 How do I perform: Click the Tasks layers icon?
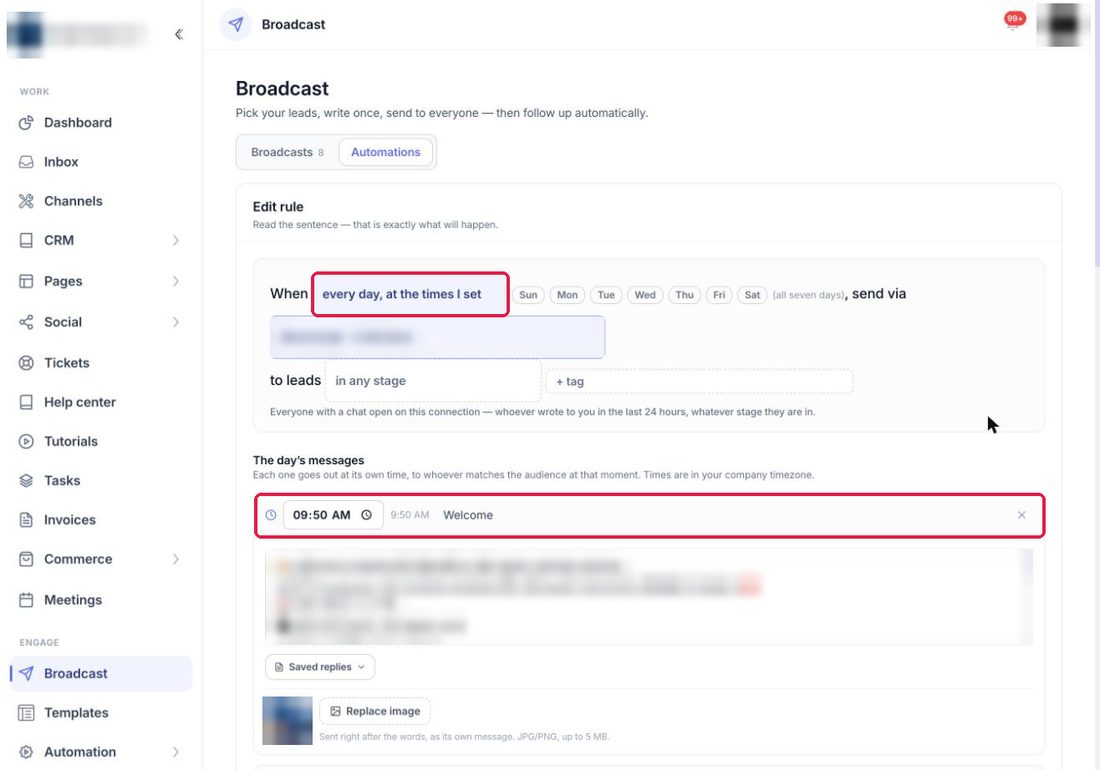(x=26, y=480)
